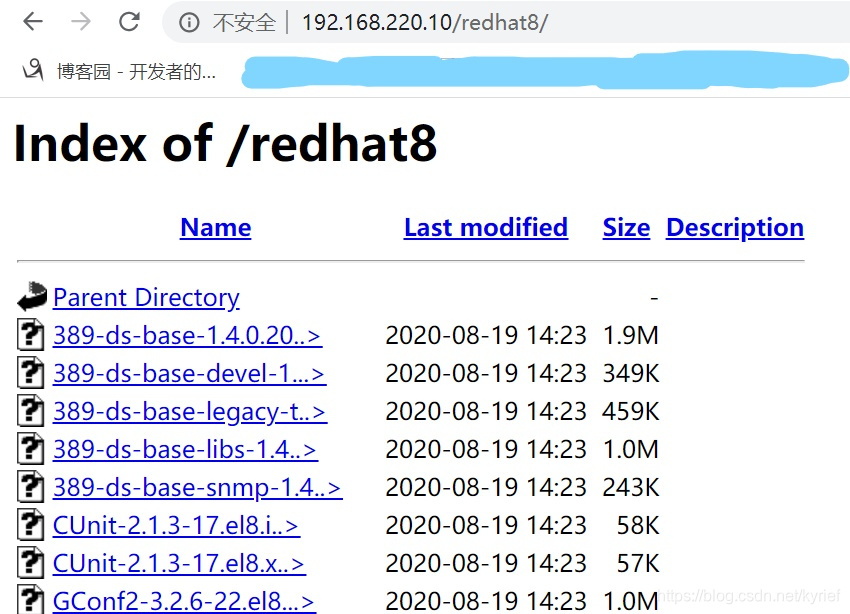Image resolution: width=850 pixels, height=614 pixels.
Task: Sort listing by Description
Action: pos(735,228)
